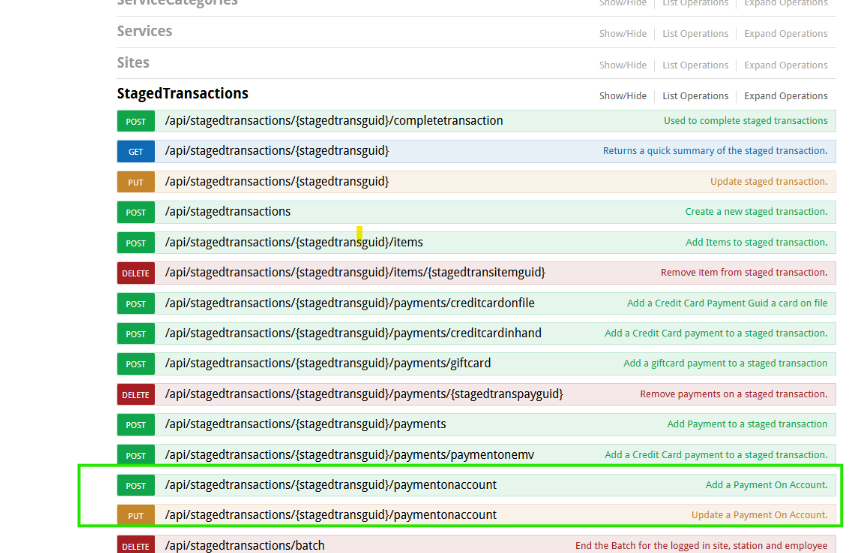Choose List Operations for Services

695,33
